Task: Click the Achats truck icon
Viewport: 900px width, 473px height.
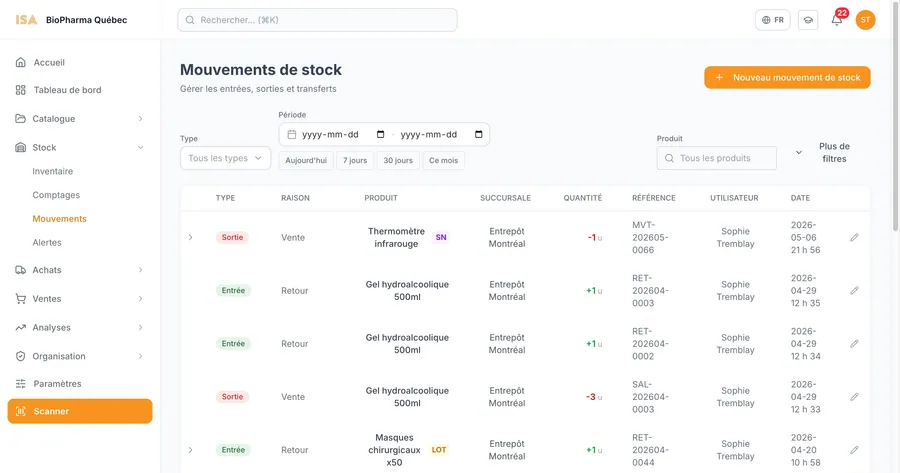Action: tap(21, 270)
